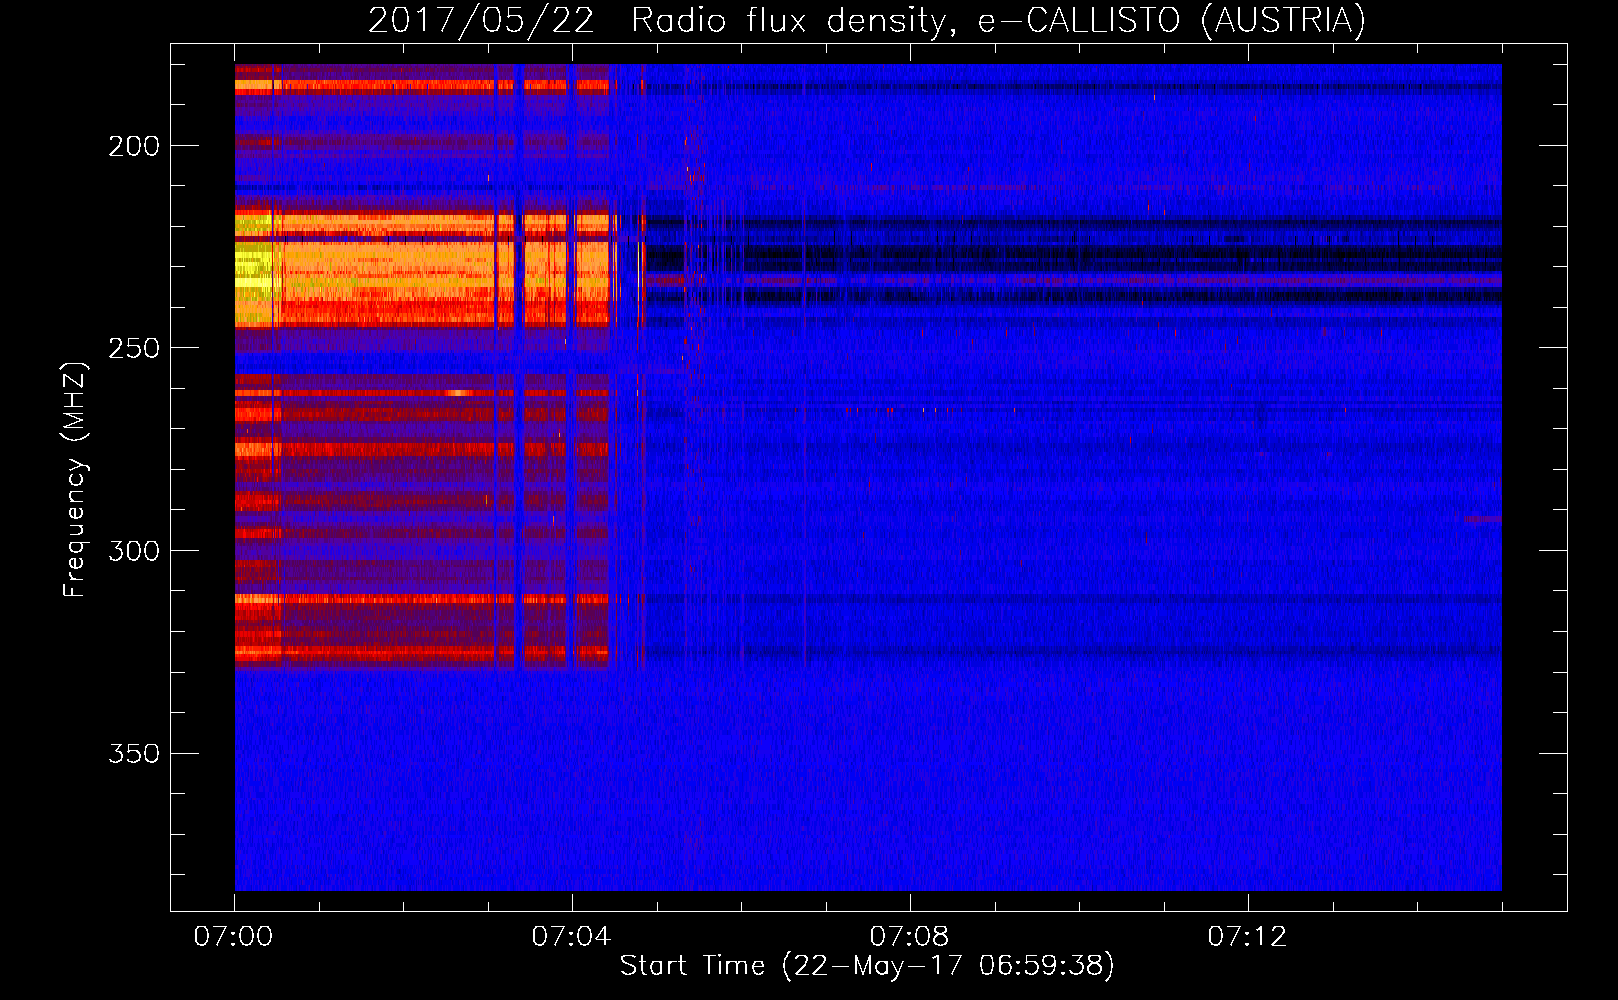Click the 07:08 time tick label
1618x1000 pixels.
pyautogui.click(x=909, y=936)
